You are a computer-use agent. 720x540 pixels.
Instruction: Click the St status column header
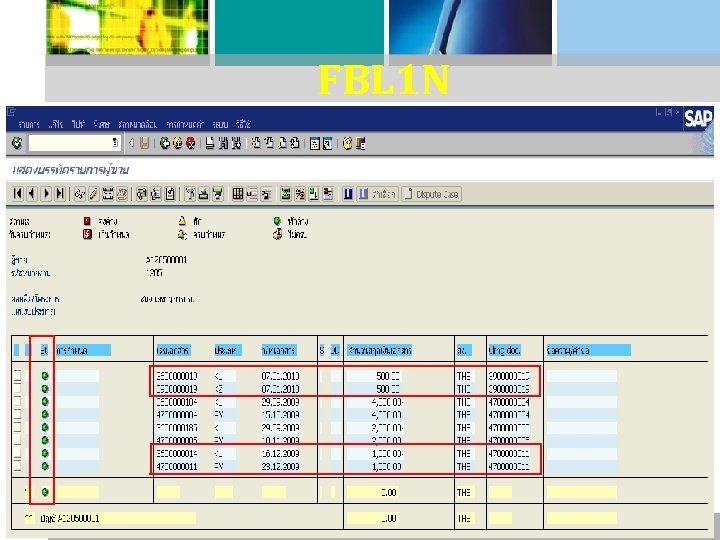tap(44, 350)
